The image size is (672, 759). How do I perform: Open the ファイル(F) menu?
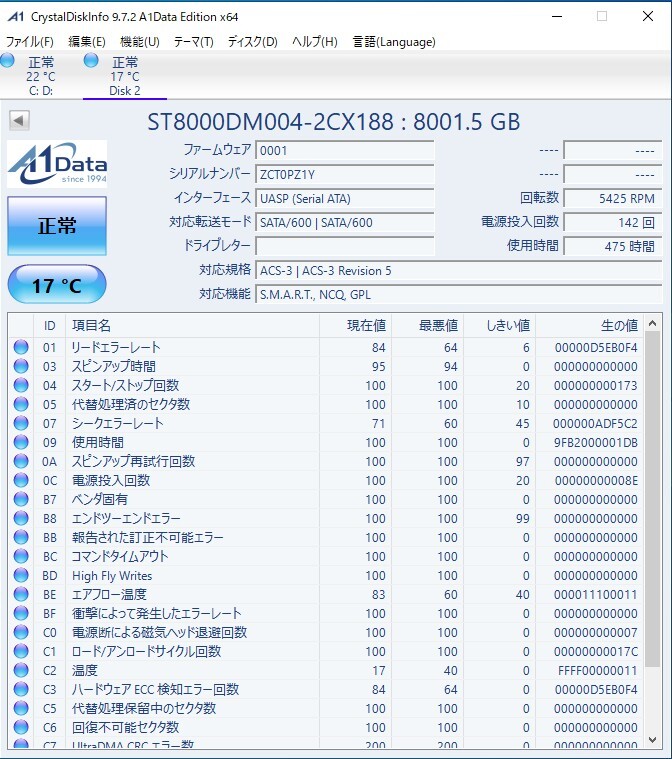coord(30,42)
